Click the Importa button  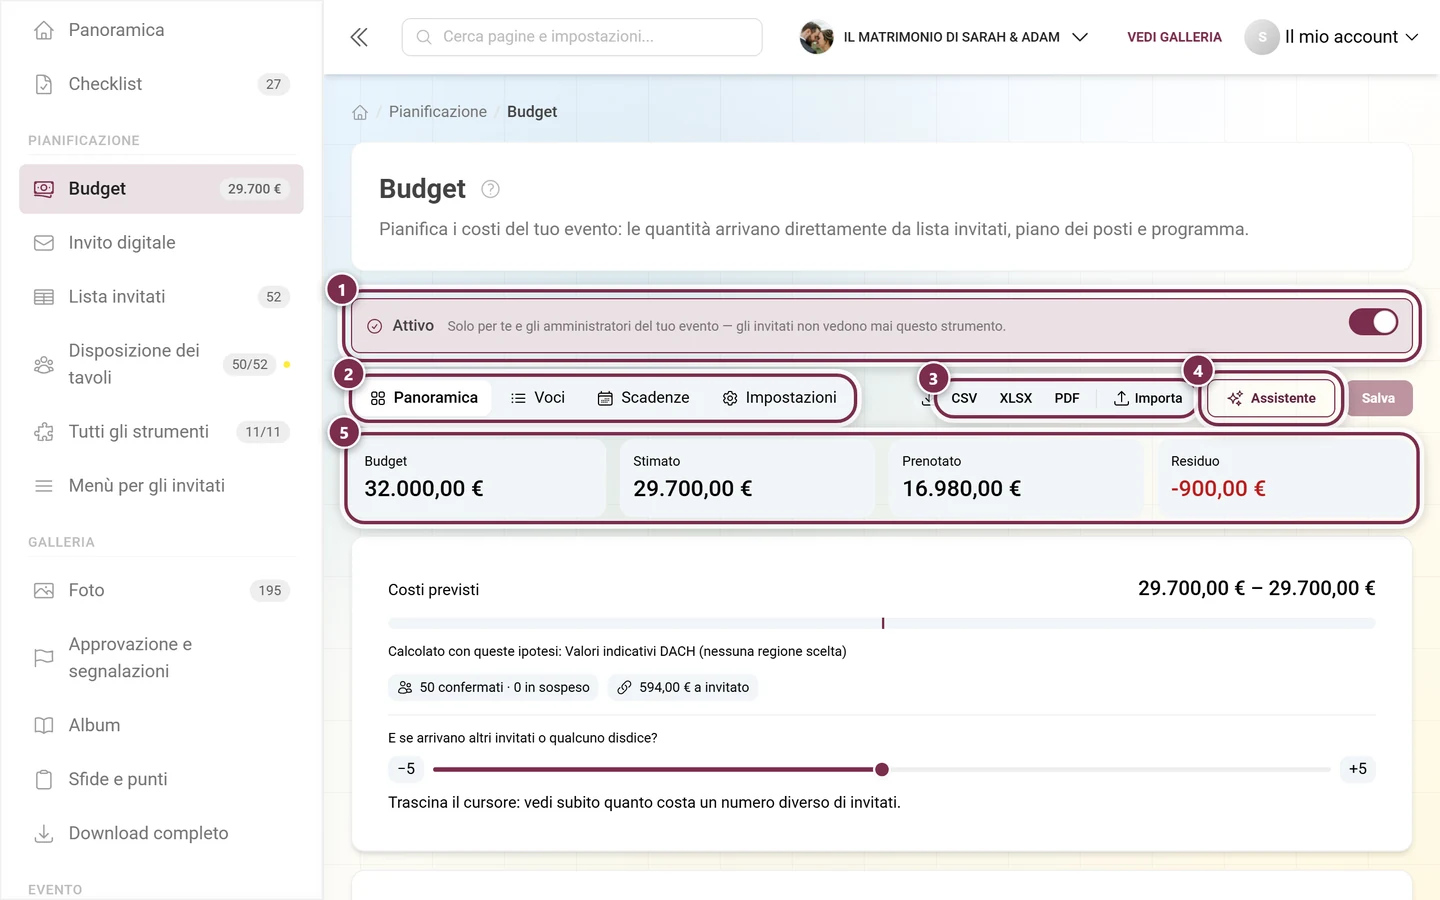click(1148, 398)
